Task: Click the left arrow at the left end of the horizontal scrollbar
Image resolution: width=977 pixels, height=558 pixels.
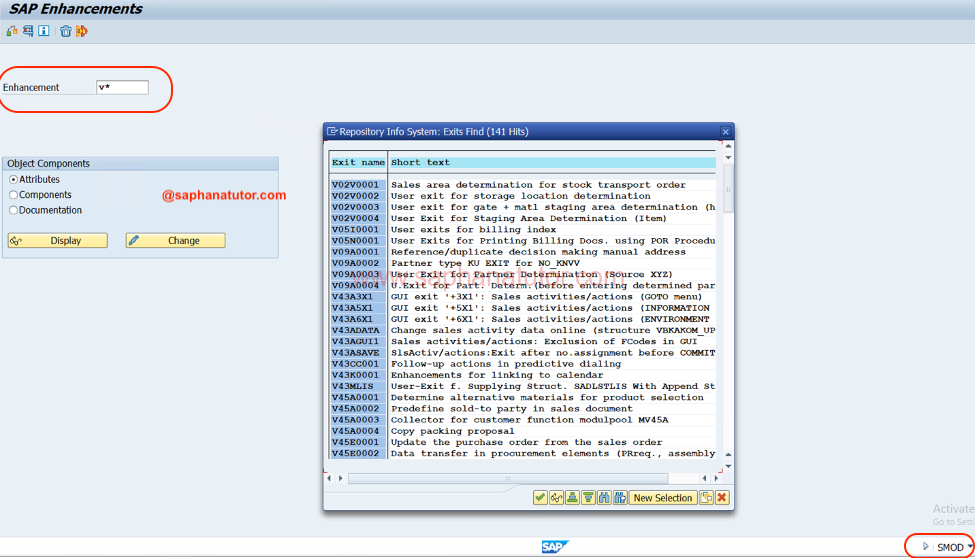Action: click(x=330, y=478)
